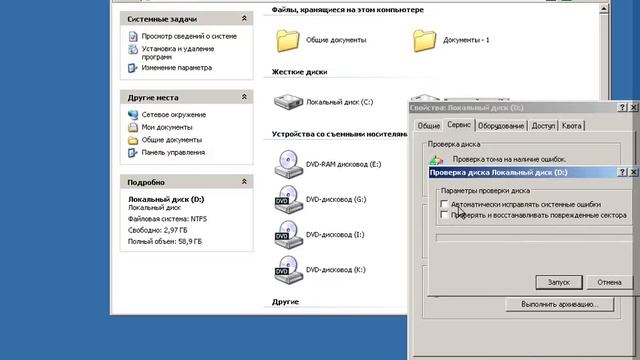The image size is (640, 360).
Task: Close the Свойства: Локальный диск (D:) window
Action: [x=633, y=107]
